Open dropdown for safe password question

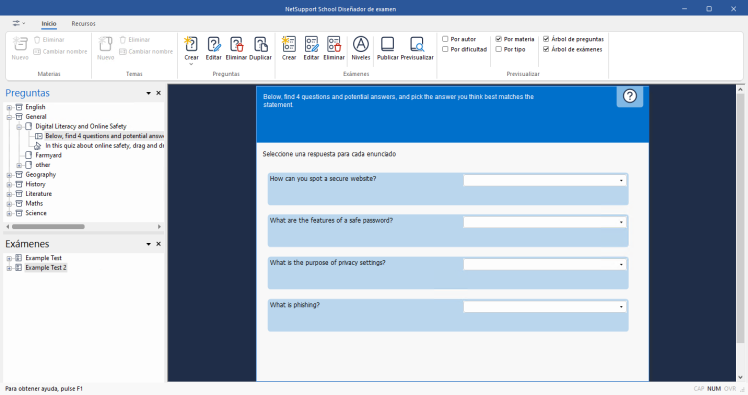click(x=621, y=222)
